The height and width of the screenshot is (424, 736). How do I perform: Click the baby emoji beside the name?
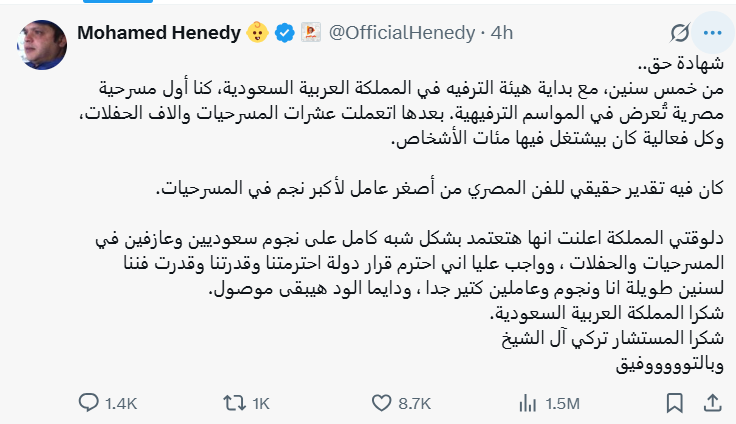pos(258,33)
